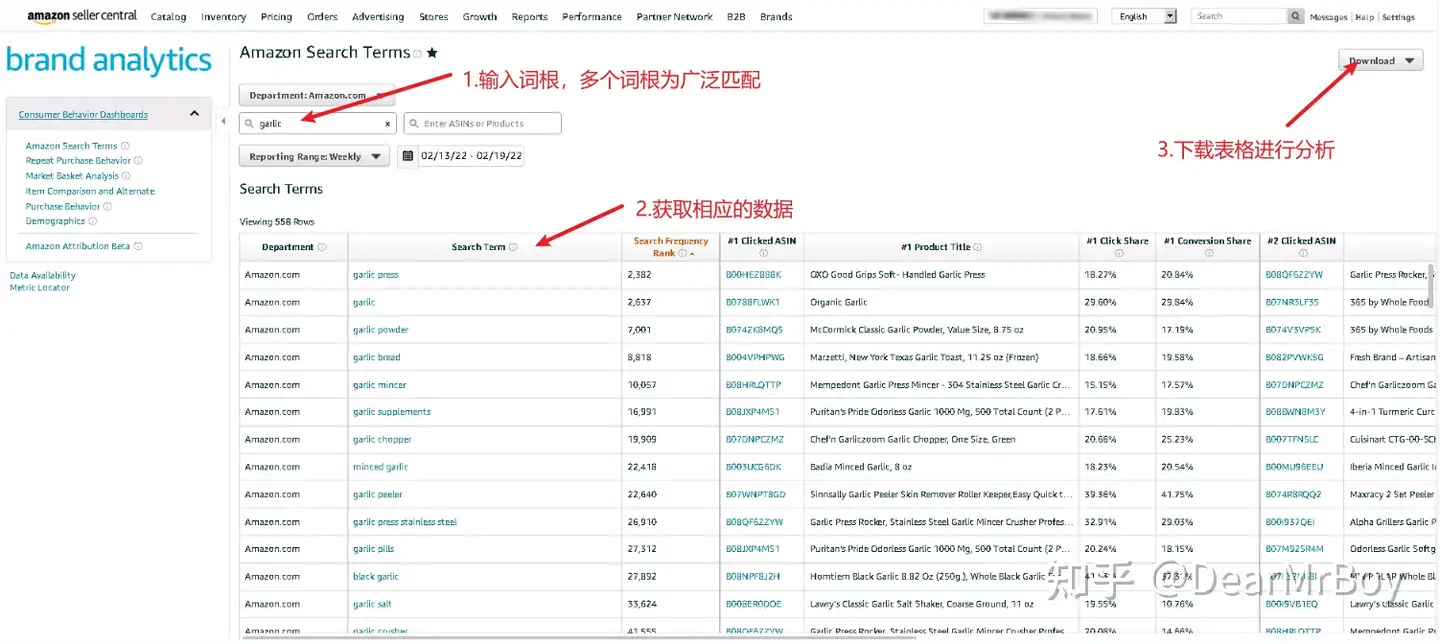Click info icon next to Purchase Behavior
1440x644 pixels.
tap(107, 206)
